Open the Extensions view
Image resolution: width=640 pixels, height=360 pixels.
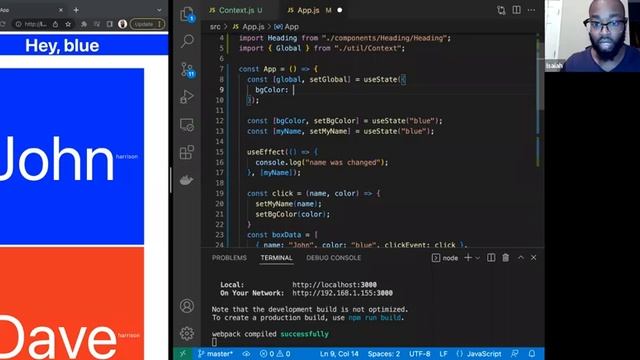click(187, 152)
